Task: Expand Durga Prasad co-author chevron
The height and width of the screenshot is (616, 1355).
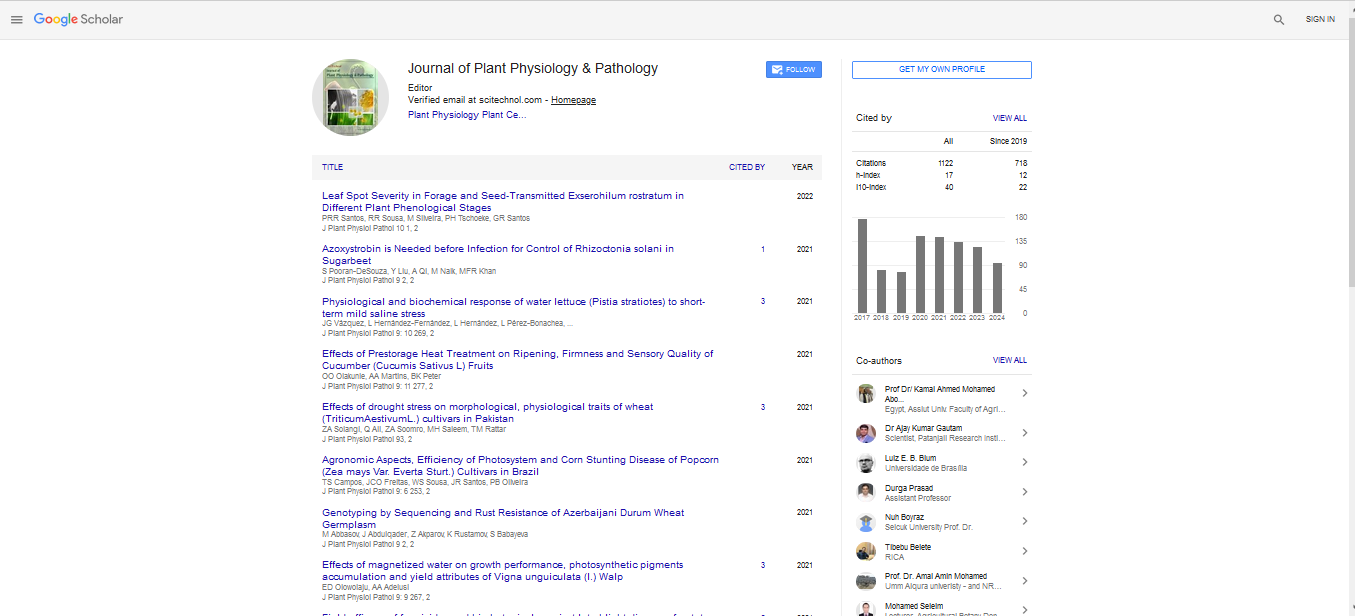Action: point(1024,492)
